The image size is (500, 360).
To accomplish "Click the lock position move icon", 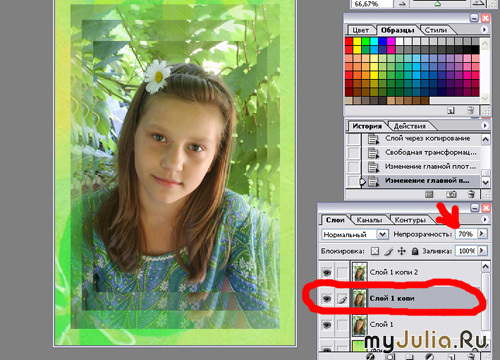I will point(402,251).
